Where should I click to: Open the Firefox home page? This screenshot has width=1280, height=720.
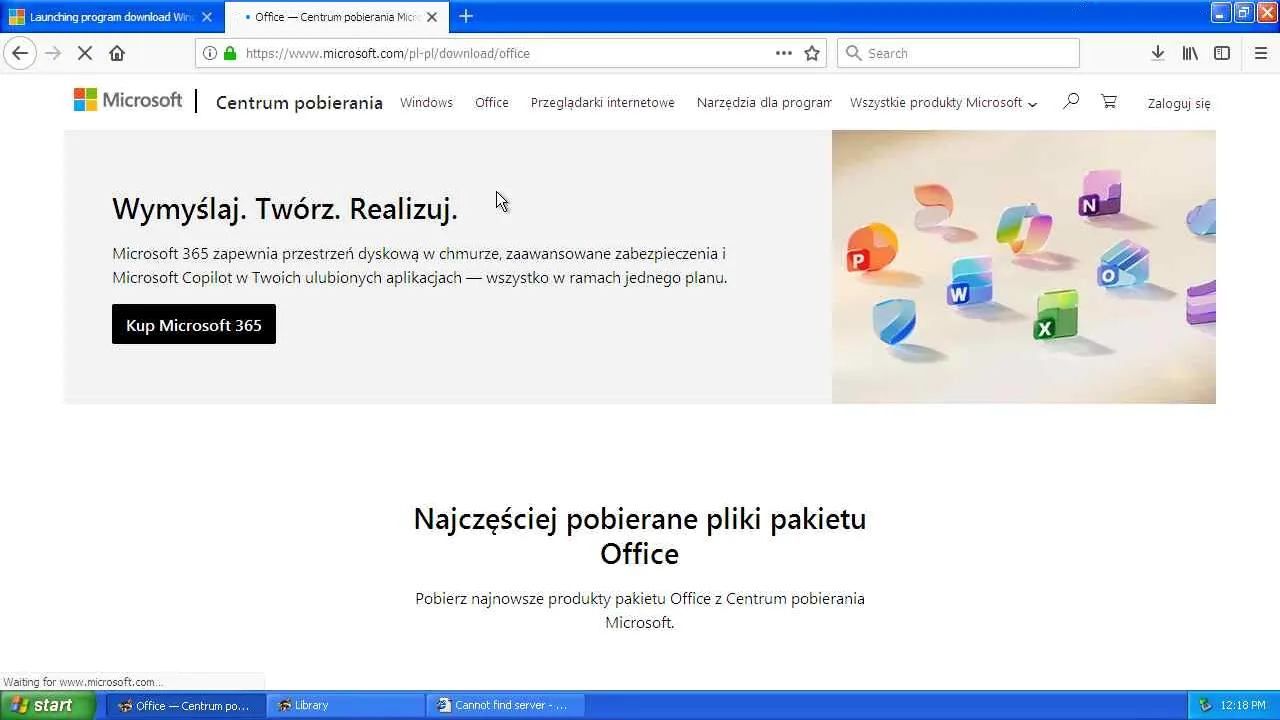coord(117,53)
